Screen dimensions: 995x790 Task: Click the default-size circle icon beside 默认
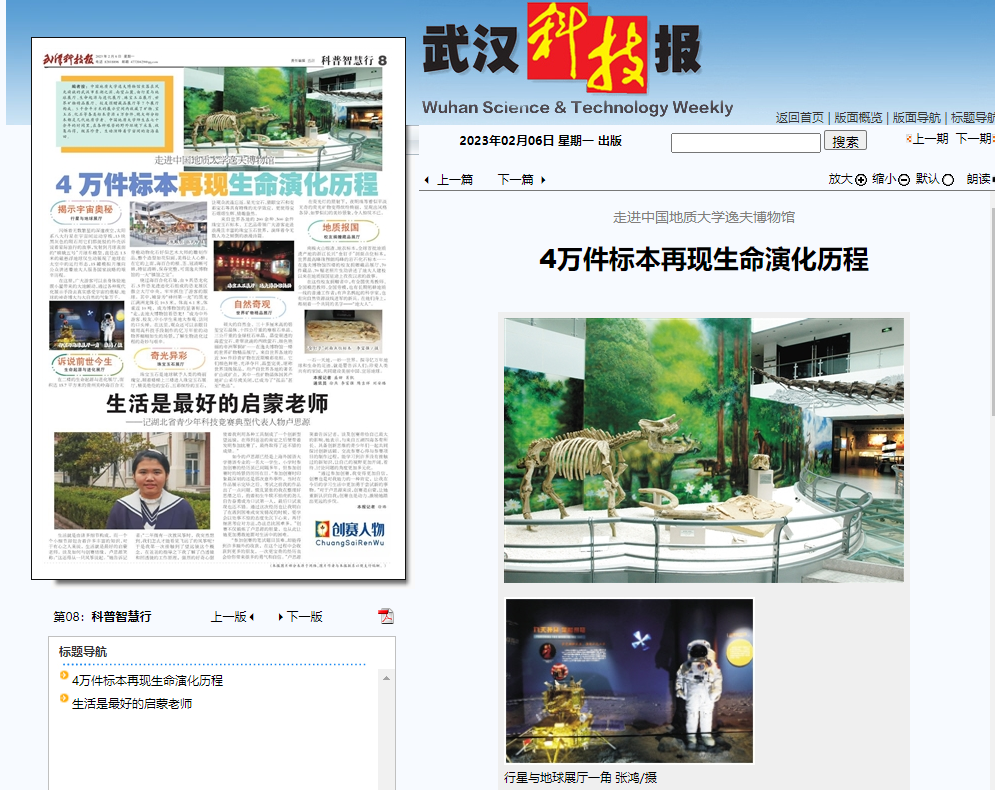(948, 180)
